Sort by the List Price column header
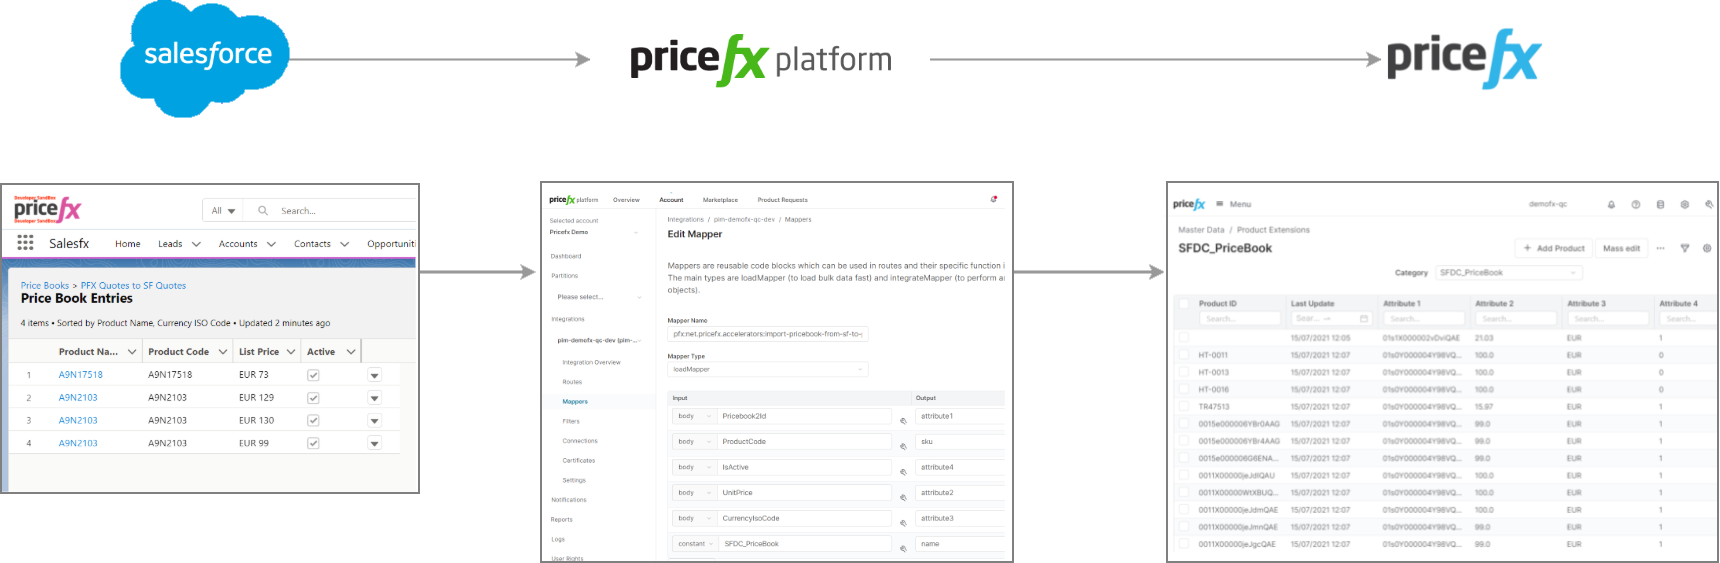 tap(259, 352)
